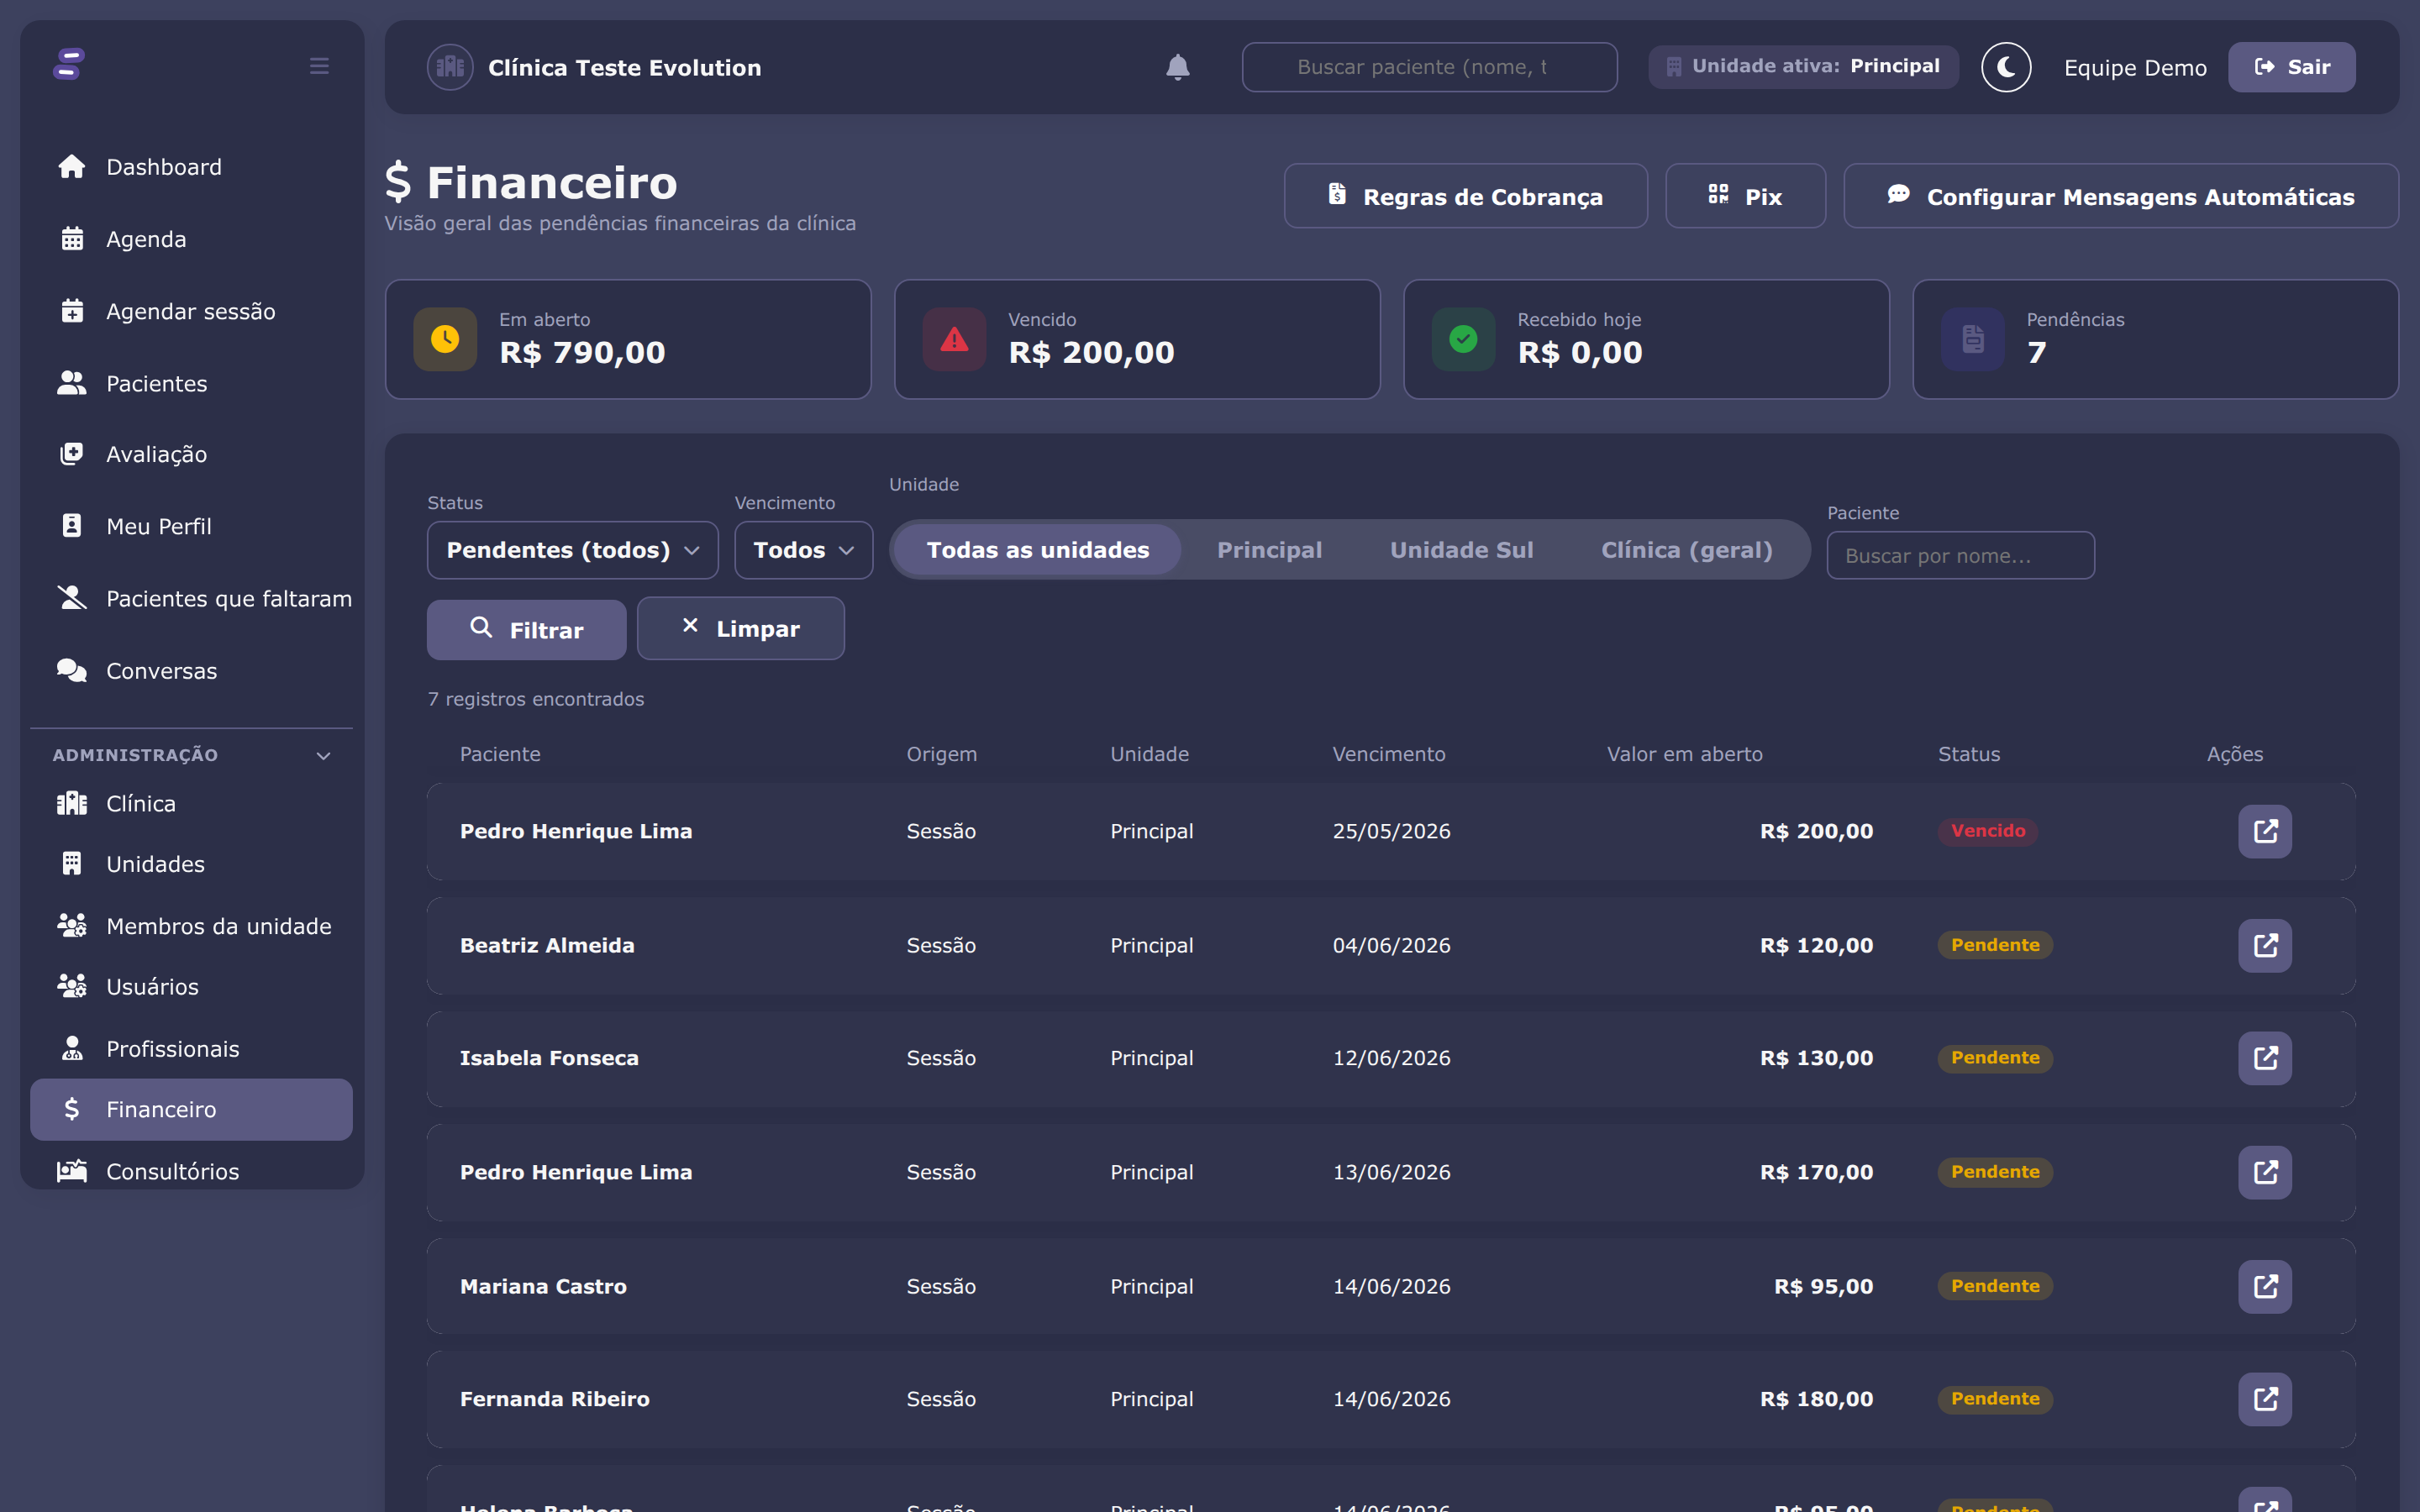Viewport: 2420px width, 1512px height.
Task: Click Pendente badge for Beatriz Almeida
Action: 1995,945
